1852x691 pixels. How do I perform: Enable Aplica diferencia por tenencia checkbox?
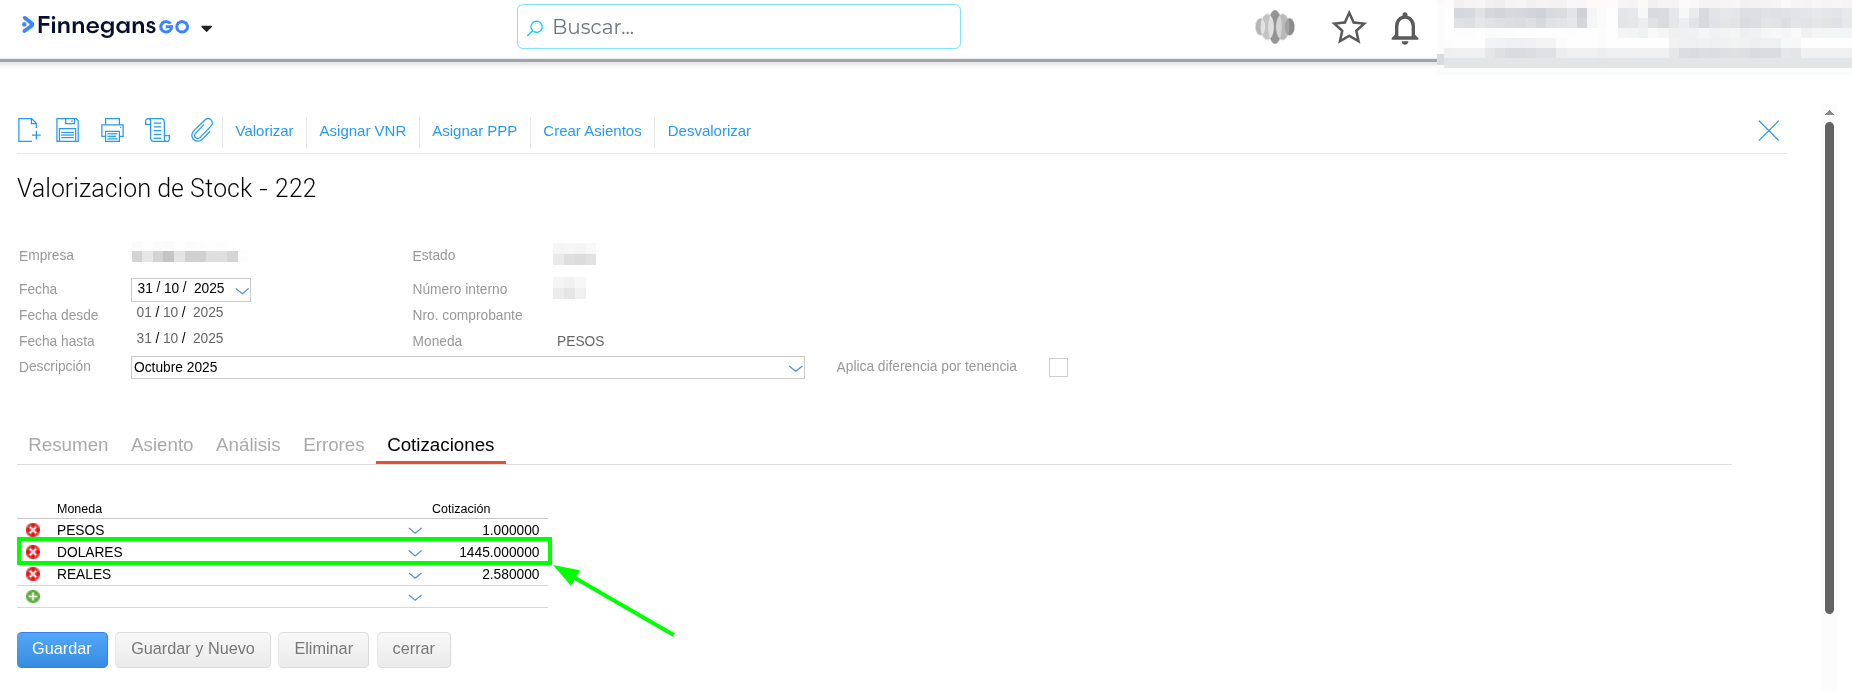1058,367
